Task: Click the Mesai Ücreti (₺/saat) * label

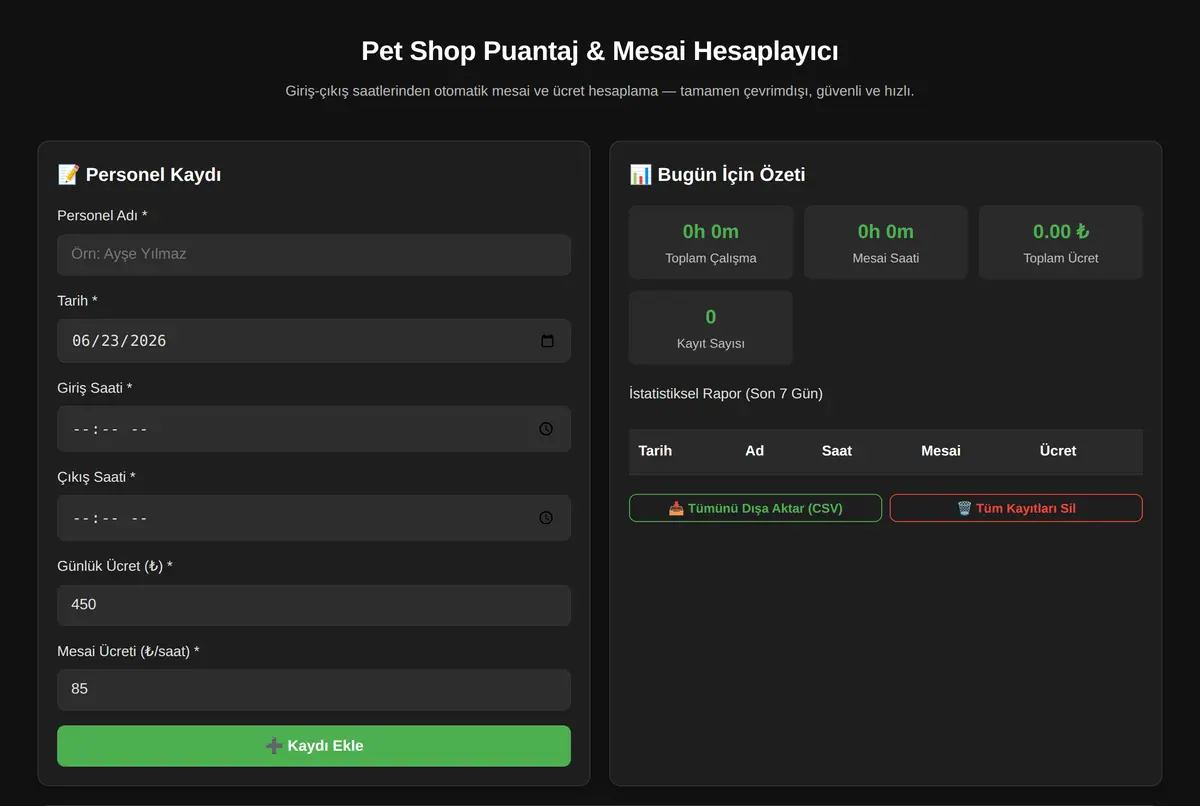Action: point(128,651)
